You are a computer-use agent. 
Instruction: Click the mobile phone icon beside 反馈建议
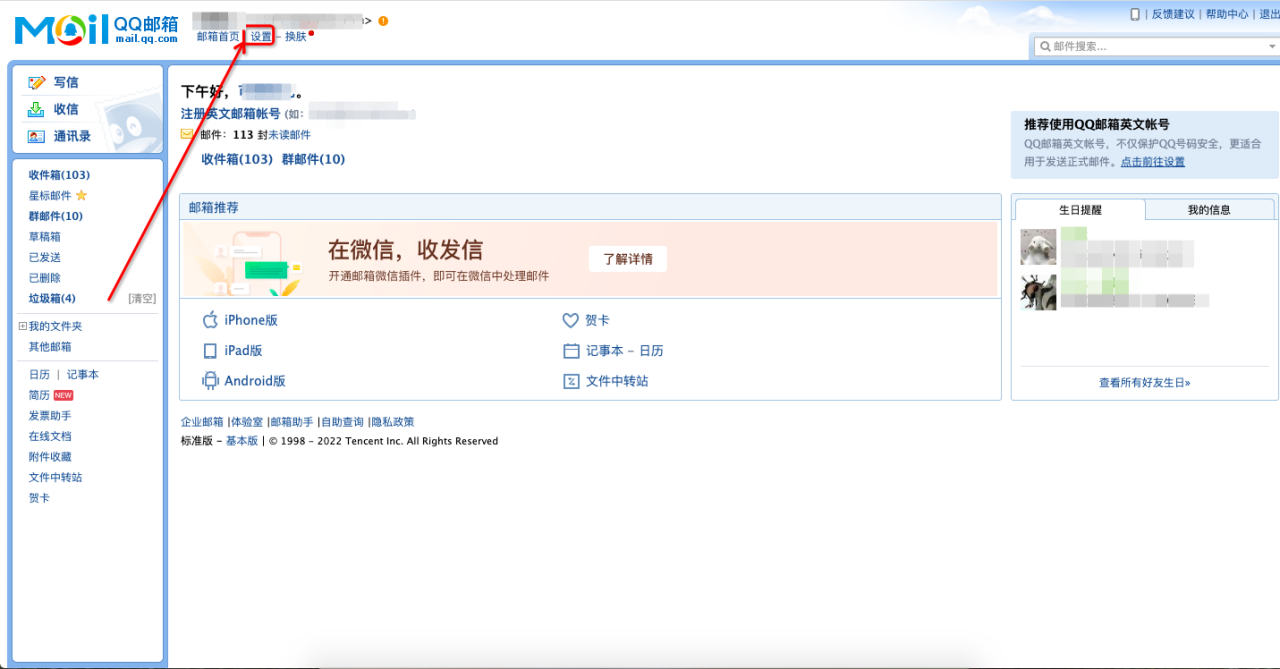pyautogui.click(x=1135, y=14)
